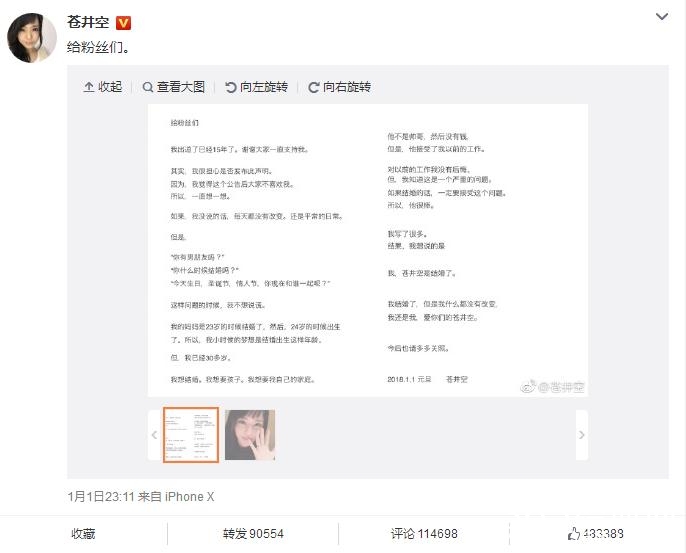Open the 苍井空 username link
Viewport: 686px width, 553px height.
coord(88,22)
